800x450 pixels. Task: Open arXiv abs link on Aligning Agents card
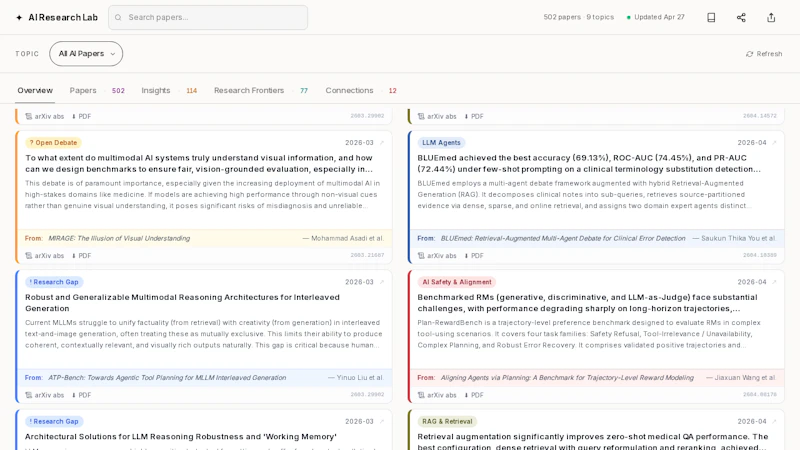(x=437, y=395)
